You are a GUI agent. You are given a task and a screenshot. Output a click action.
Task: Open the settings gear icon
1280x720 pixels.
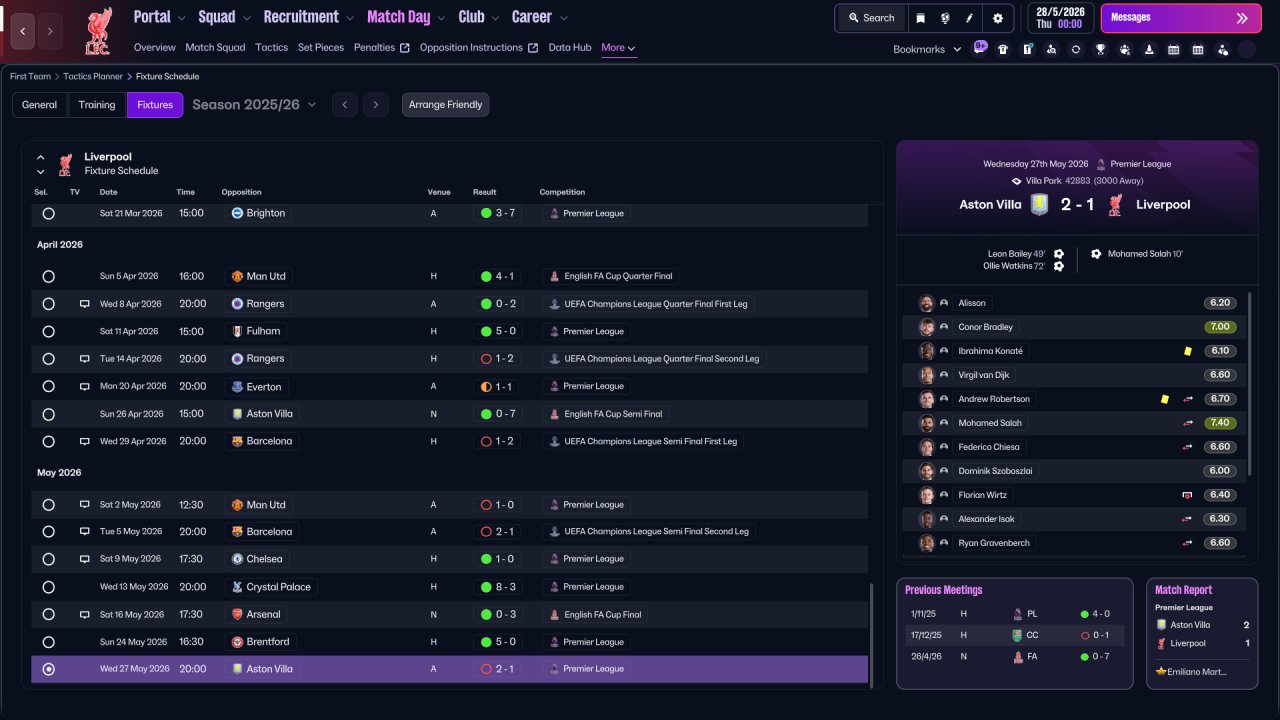point(997,18)
